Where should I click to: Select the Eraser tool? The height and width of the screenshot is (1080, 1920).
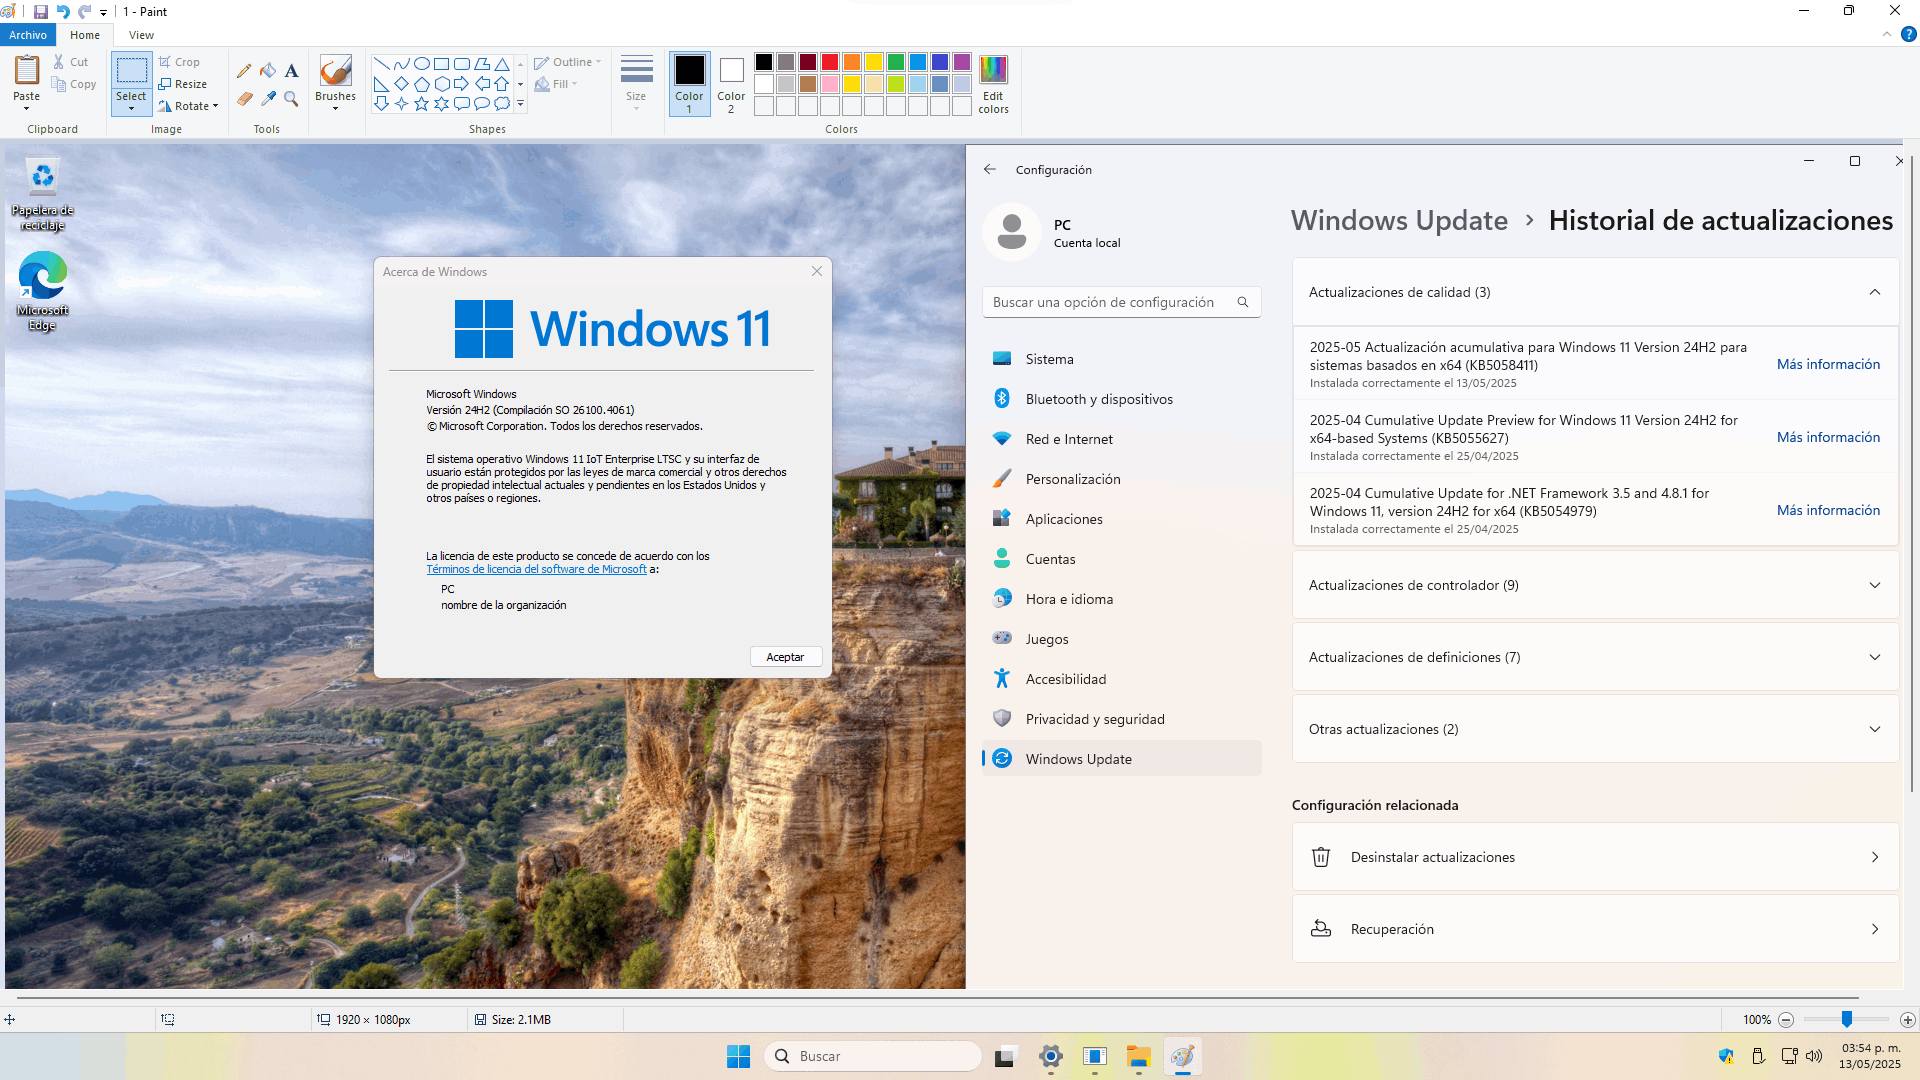(x=244, y=99)
